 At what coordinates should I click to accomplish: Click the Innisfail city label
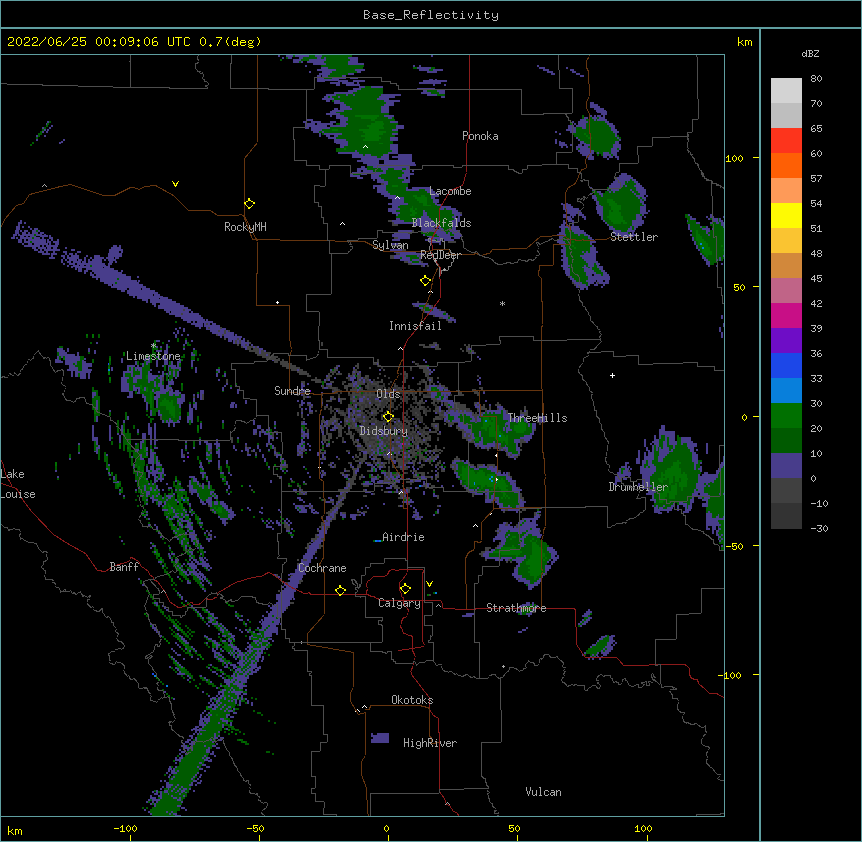coord(415,326)
